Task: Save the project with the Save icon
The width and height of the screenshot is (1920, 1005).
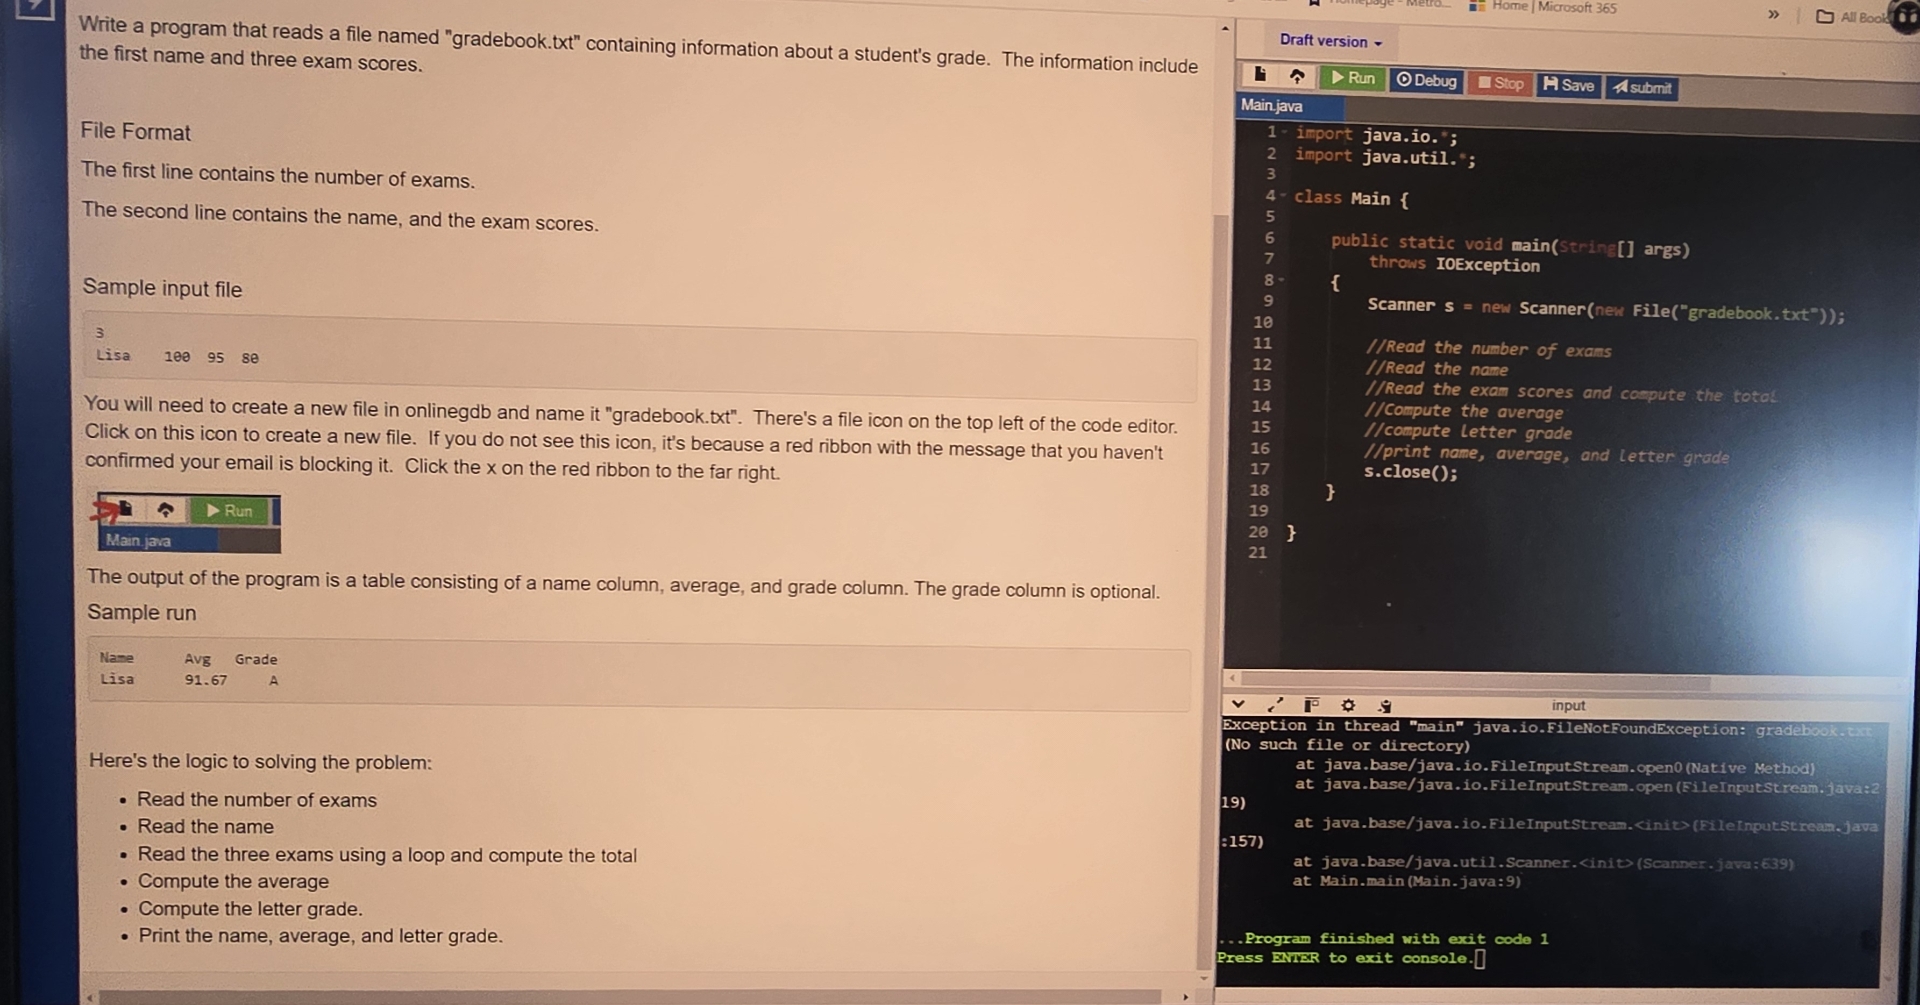Action: (x=1567, y=85)
